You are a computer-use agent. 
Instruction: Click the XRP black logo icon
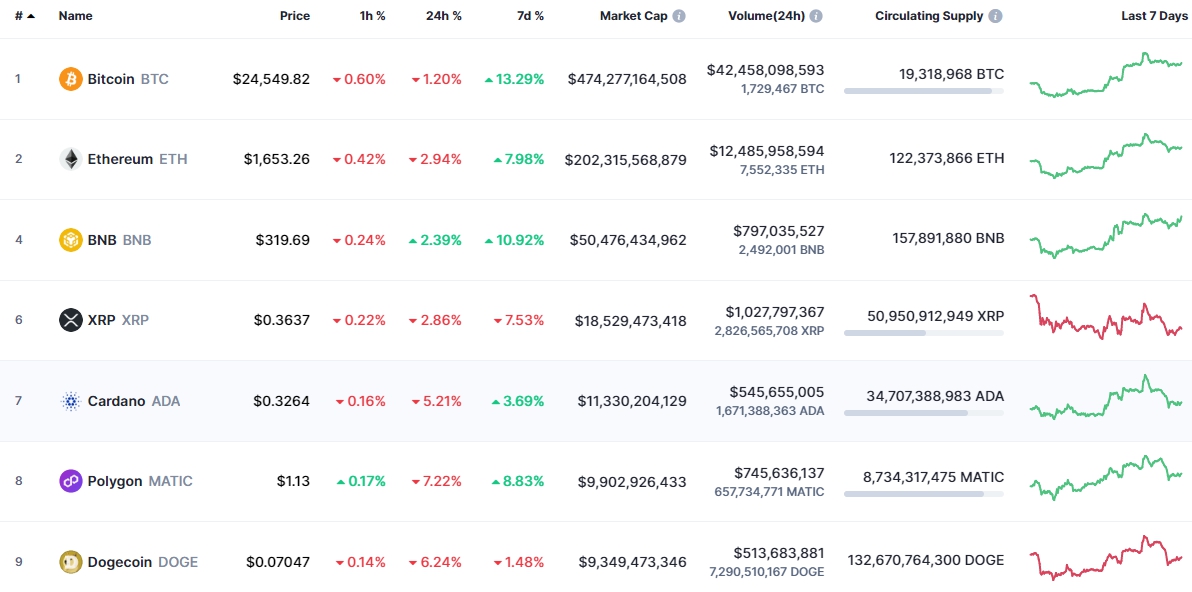(x=71, y=320)
